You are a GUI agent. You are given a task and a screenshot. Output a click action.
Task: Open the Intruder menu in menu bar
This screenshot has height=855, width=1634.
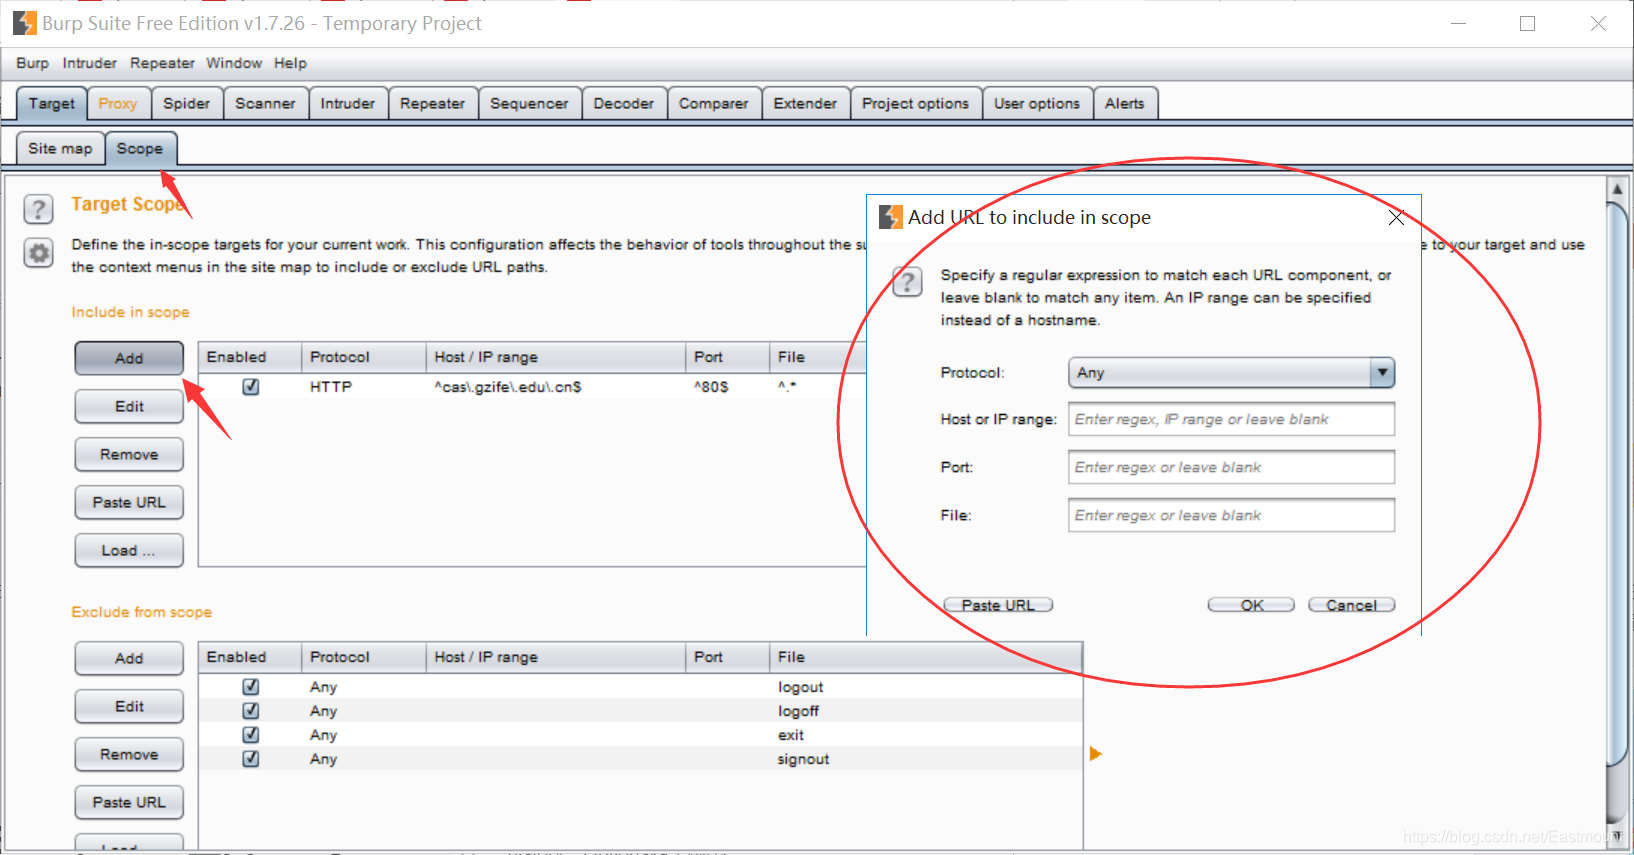89,63
